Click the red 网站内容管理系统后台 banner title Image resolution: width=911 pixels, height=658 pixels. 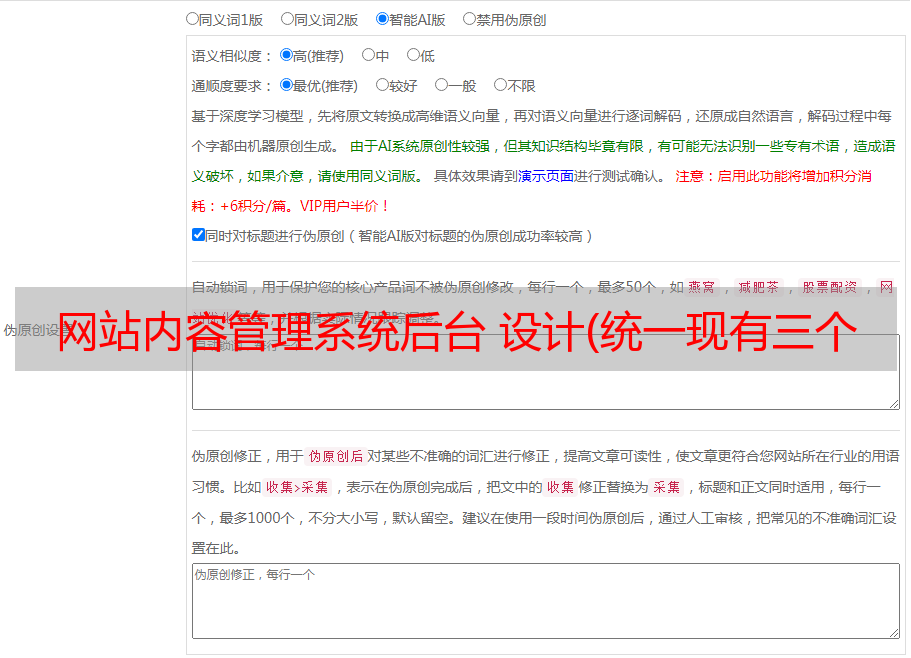pyautogui.click(x=456, y=331)
